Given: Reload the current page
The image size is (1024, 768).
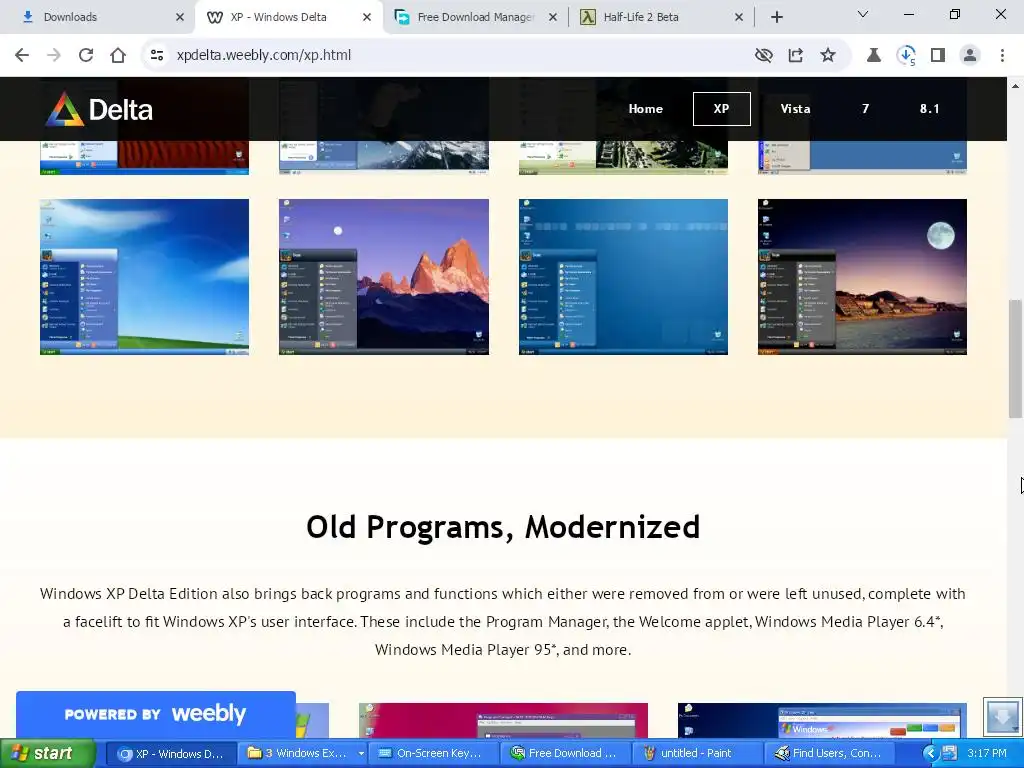Looking at the screenshot, I should (86, 55).
